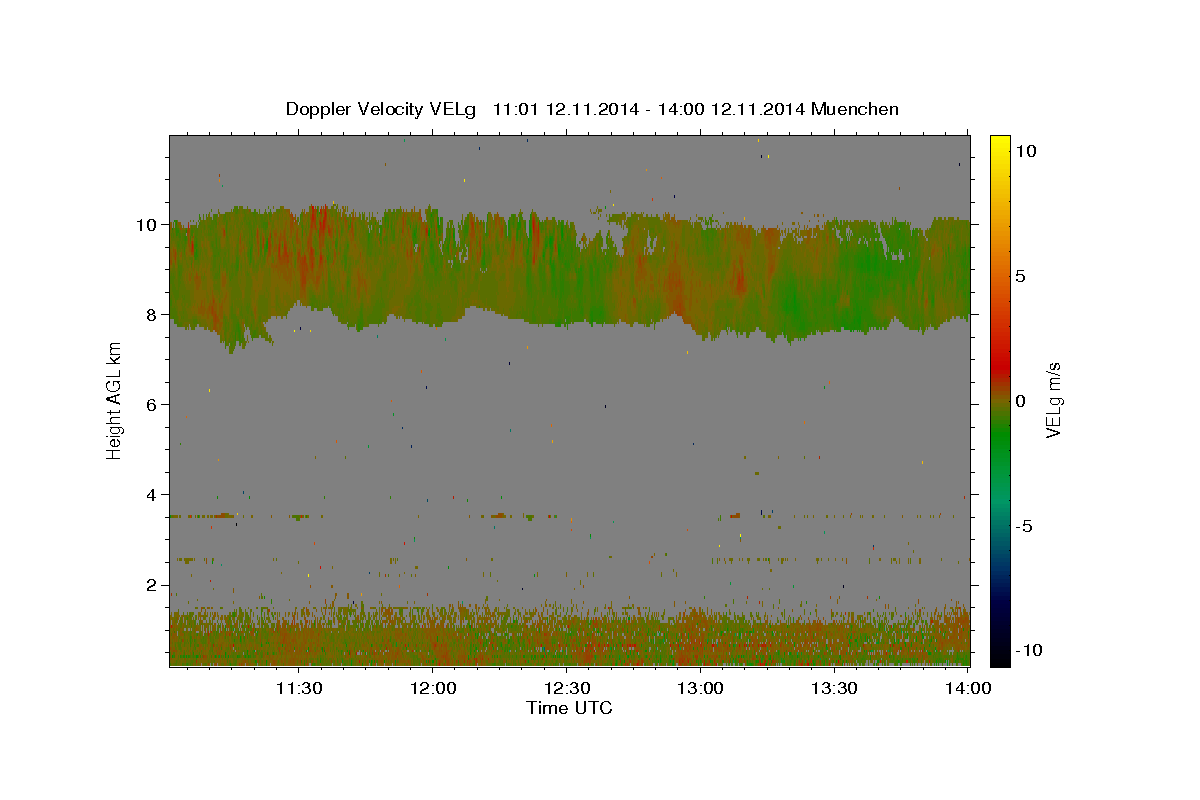This screenshot has width=1200, height=800.
Task: Click the plot title 'Doppler Velocity VELg'
Action: tap(383, 109)
